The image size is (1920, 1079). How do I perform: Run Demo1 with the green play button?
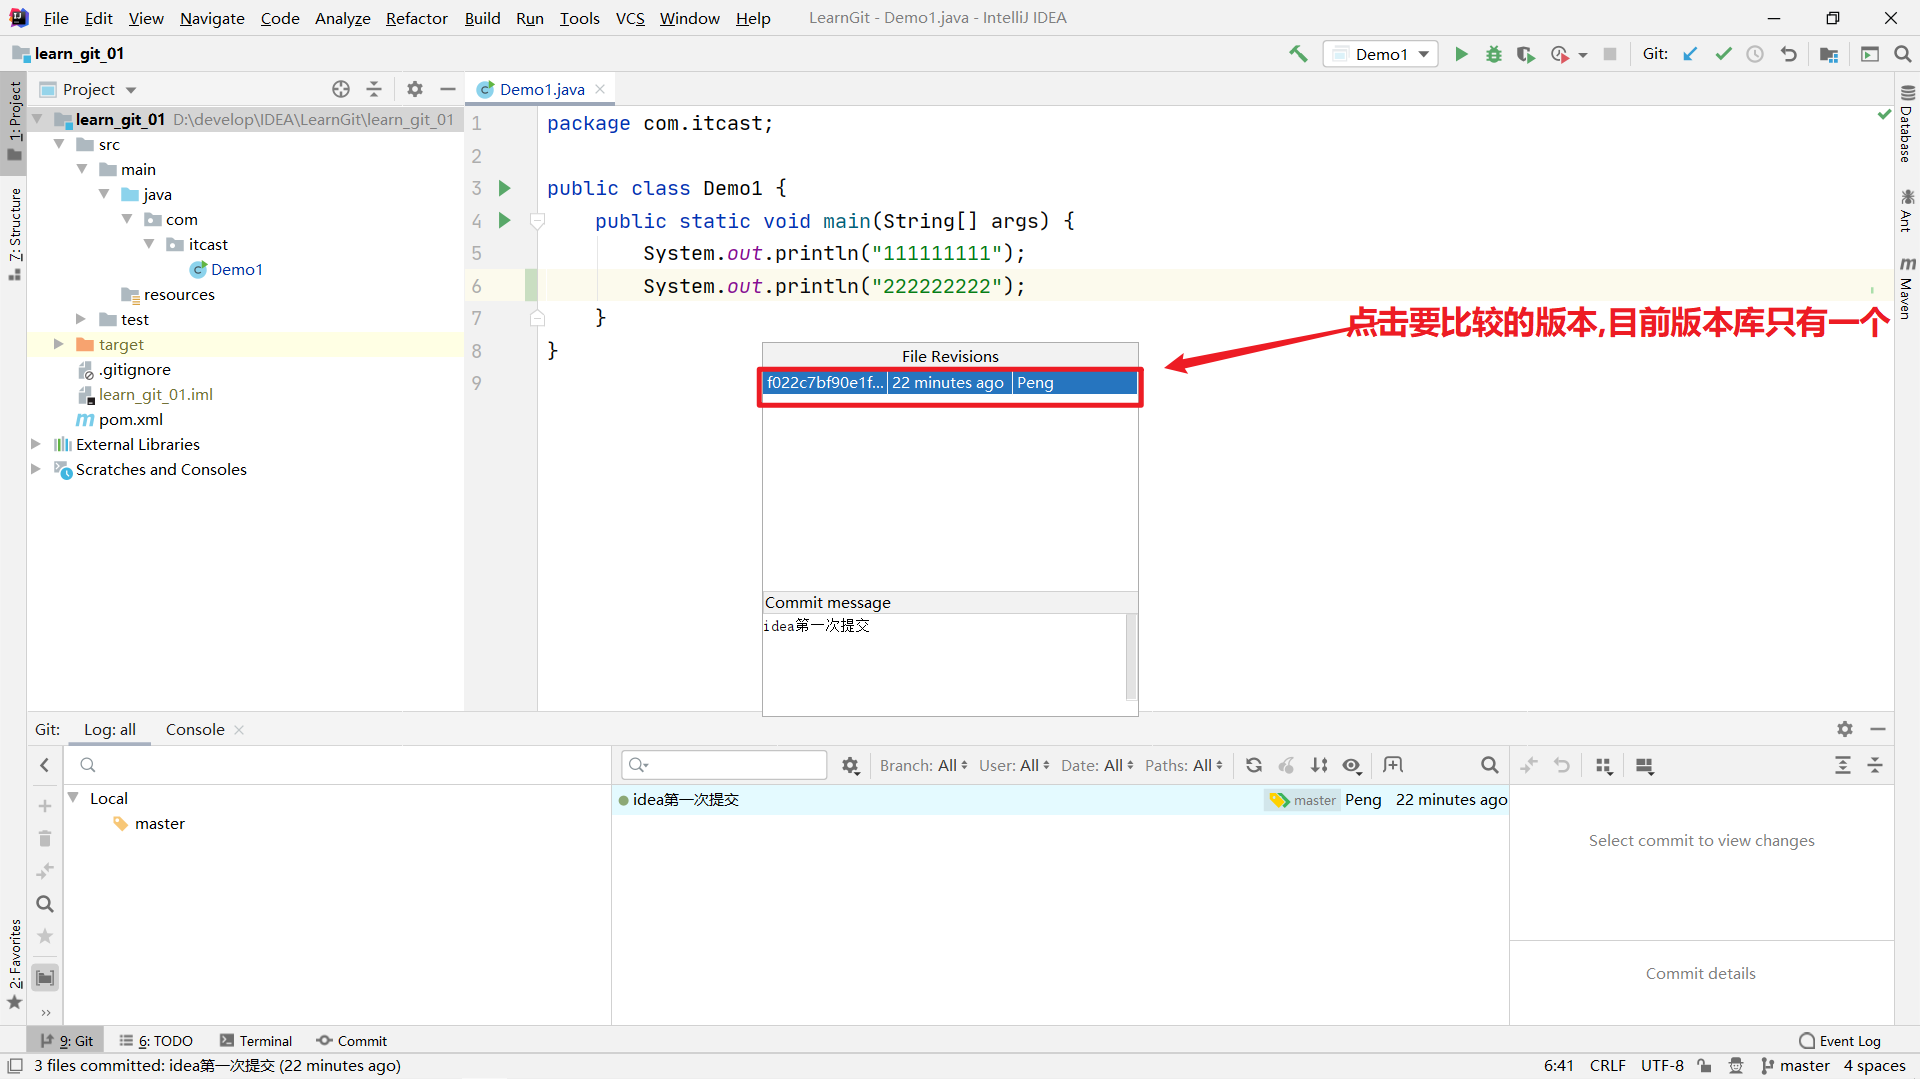pyautogui.click(x=1461, y=54)
